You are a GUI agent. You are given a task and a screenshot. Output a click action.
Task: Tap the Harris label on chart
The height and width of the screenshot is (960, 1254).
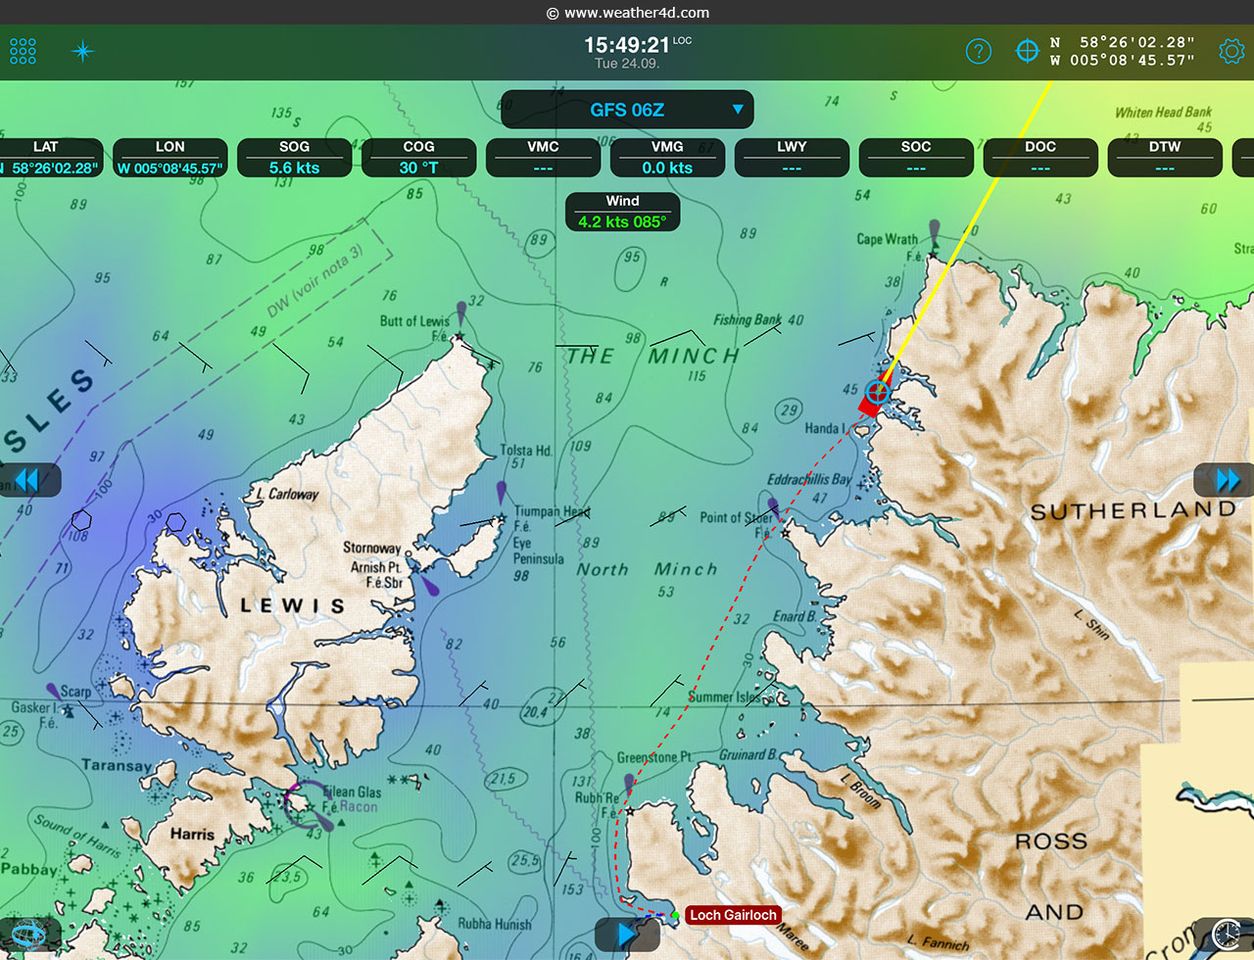192,834
